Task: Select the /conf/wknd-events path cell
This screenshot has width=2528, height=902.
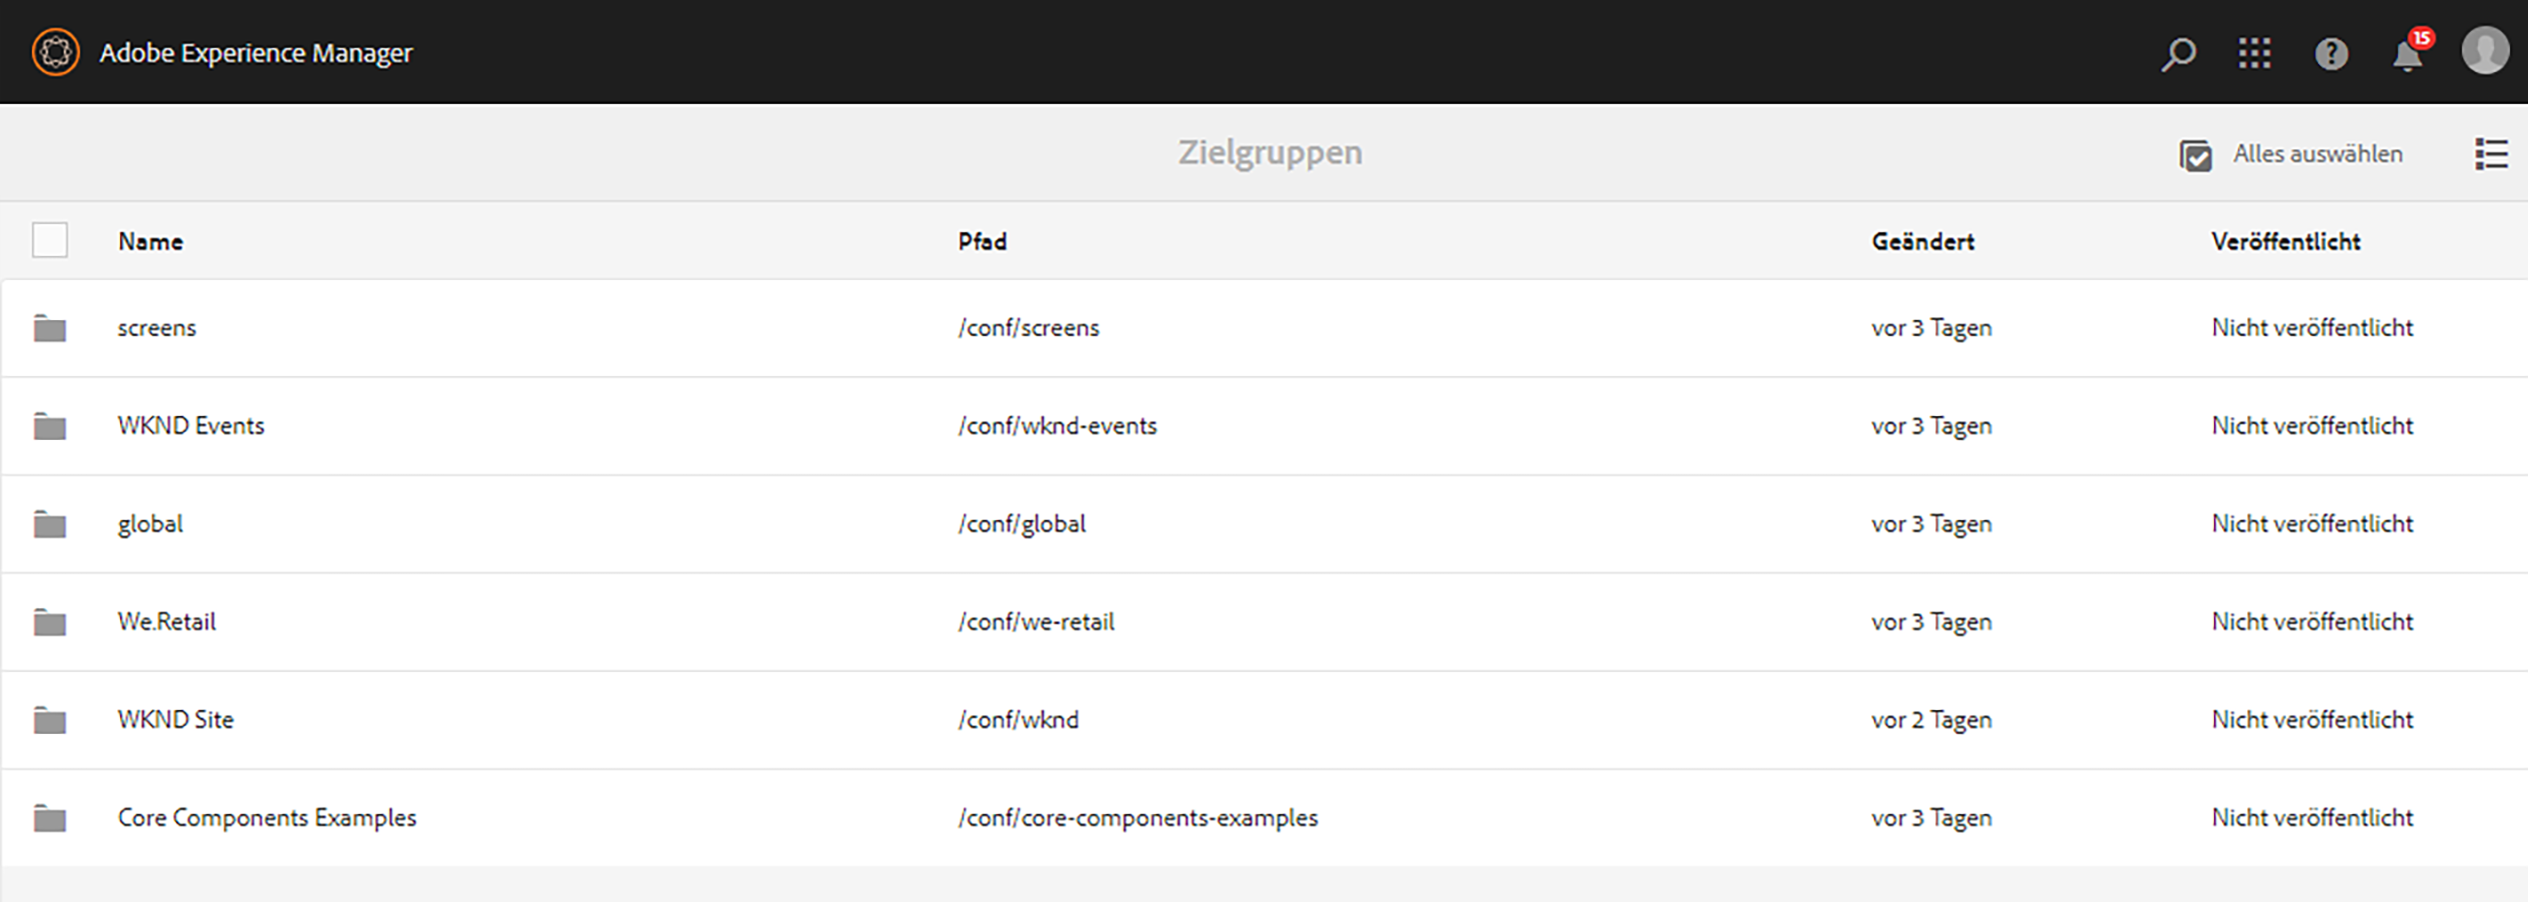Action: click(x=1057, y=426)
